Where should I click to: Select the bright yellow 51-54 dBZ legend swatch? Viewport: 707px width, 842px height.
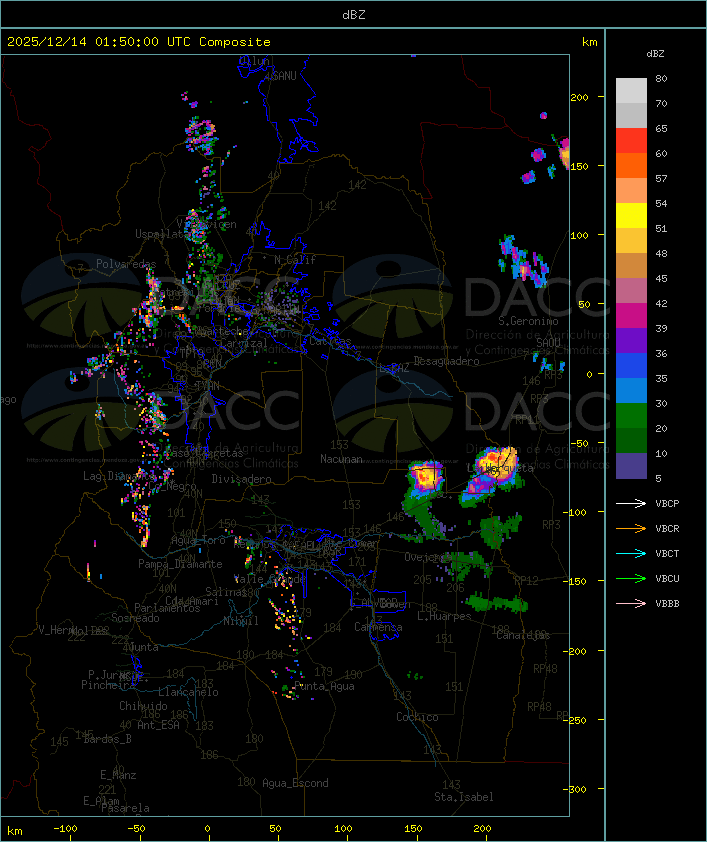[631, 216]
